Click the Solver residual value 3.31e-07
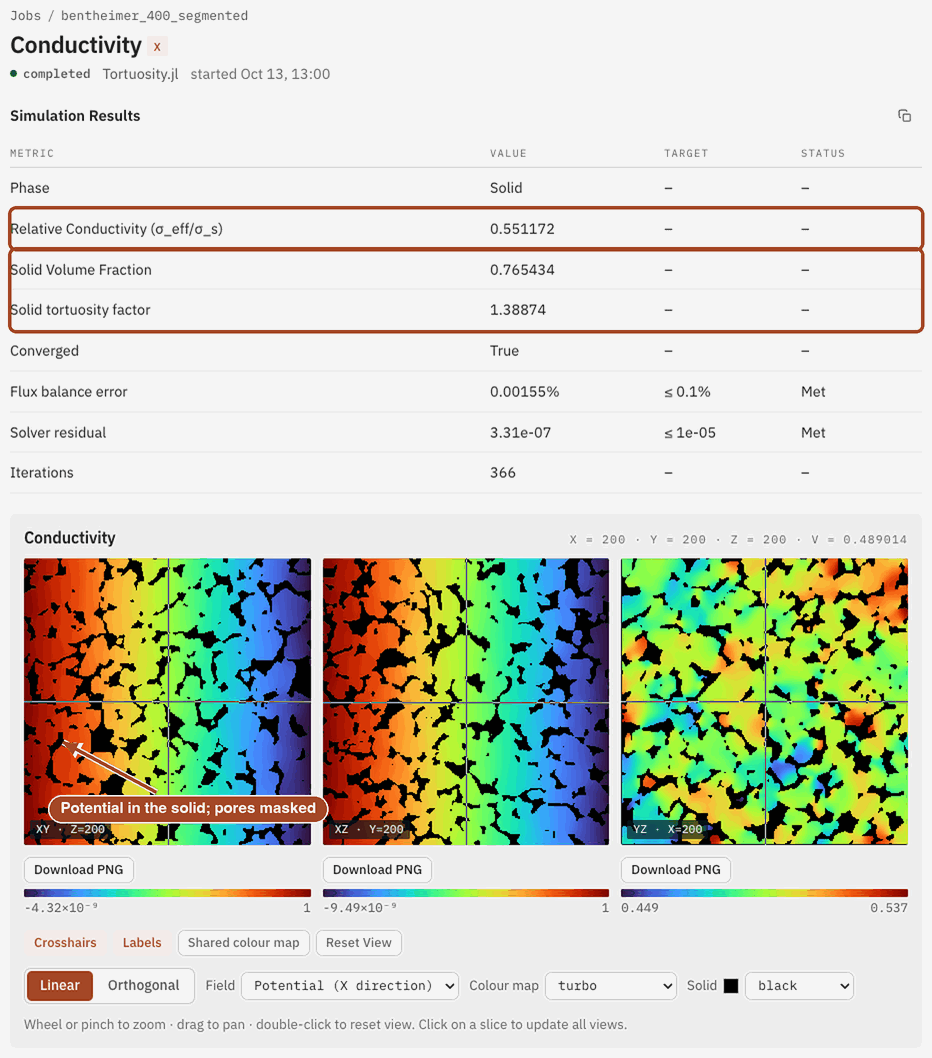Viewport: 932px width, 1058px height. pyautogui.click(x=520, y=433)
